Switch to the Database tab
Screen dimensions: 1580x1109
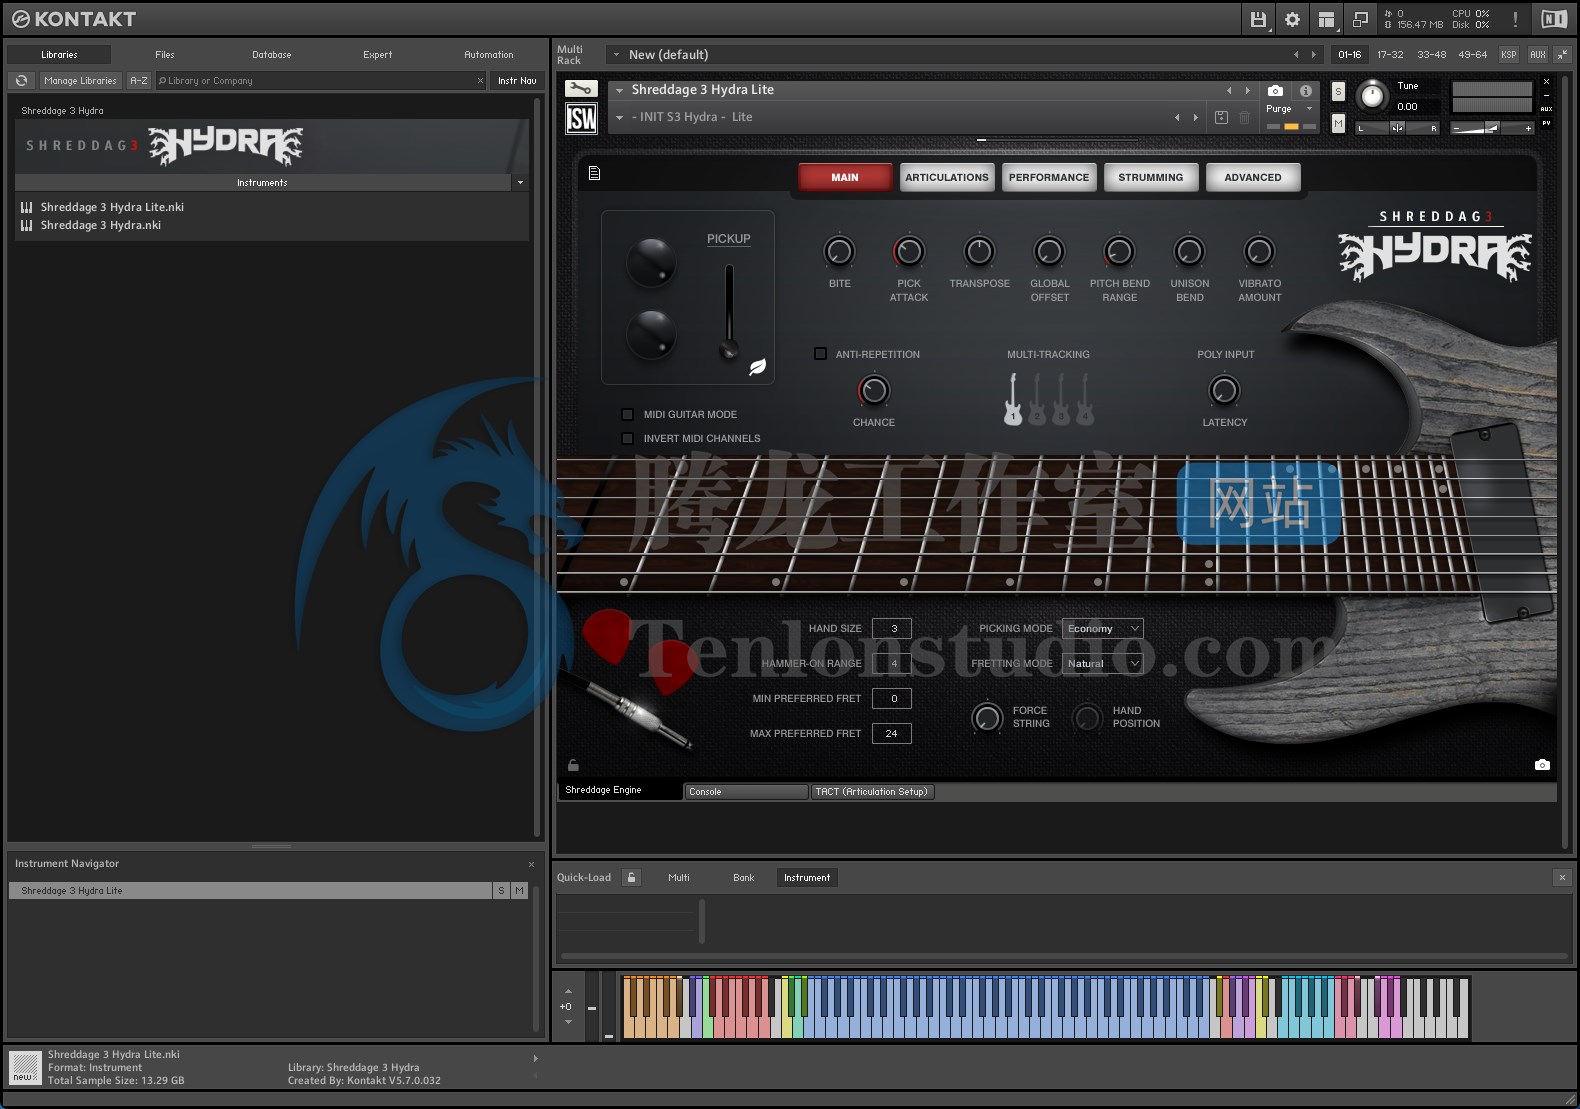pyautogui.click(x=272, y=55)
